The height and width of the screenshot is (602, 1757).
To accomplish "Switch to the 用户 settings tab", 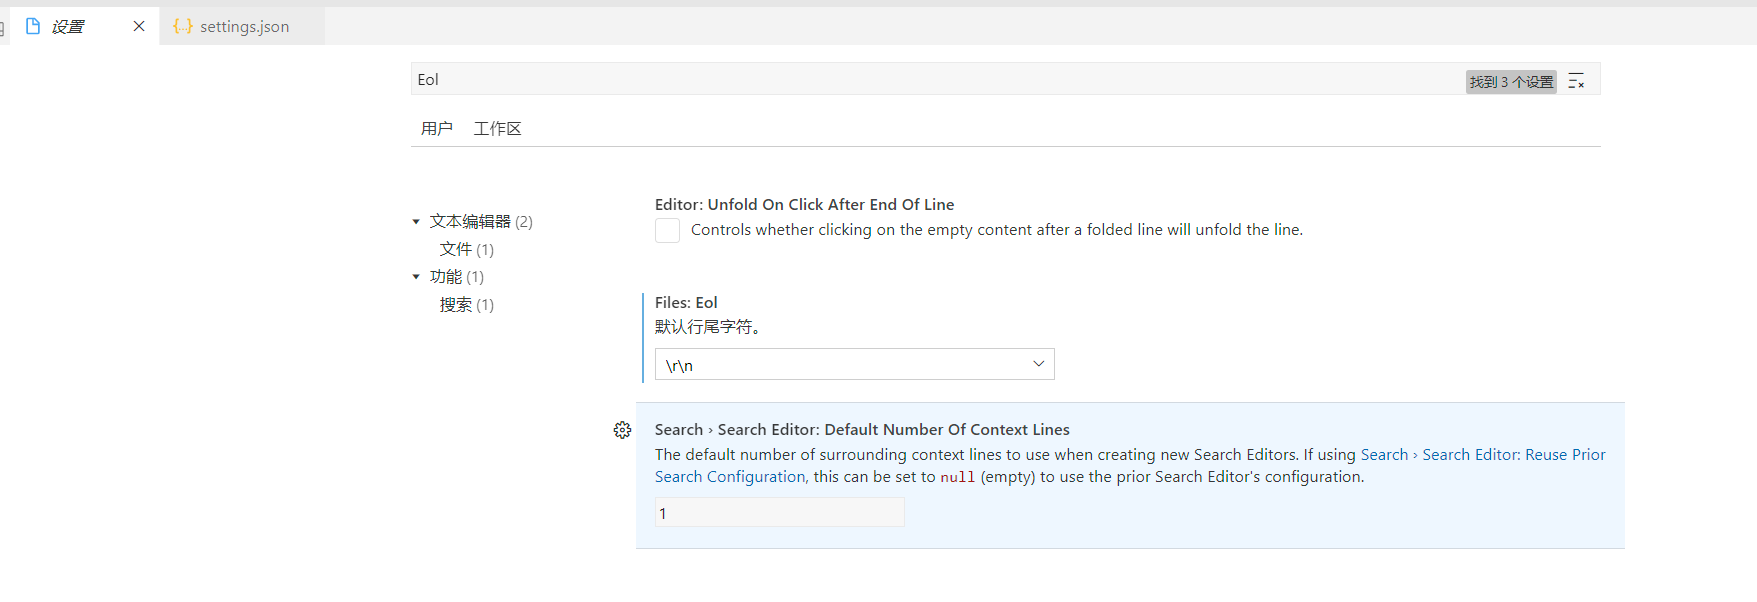I will pyautogui.click(x=436, y=128).
